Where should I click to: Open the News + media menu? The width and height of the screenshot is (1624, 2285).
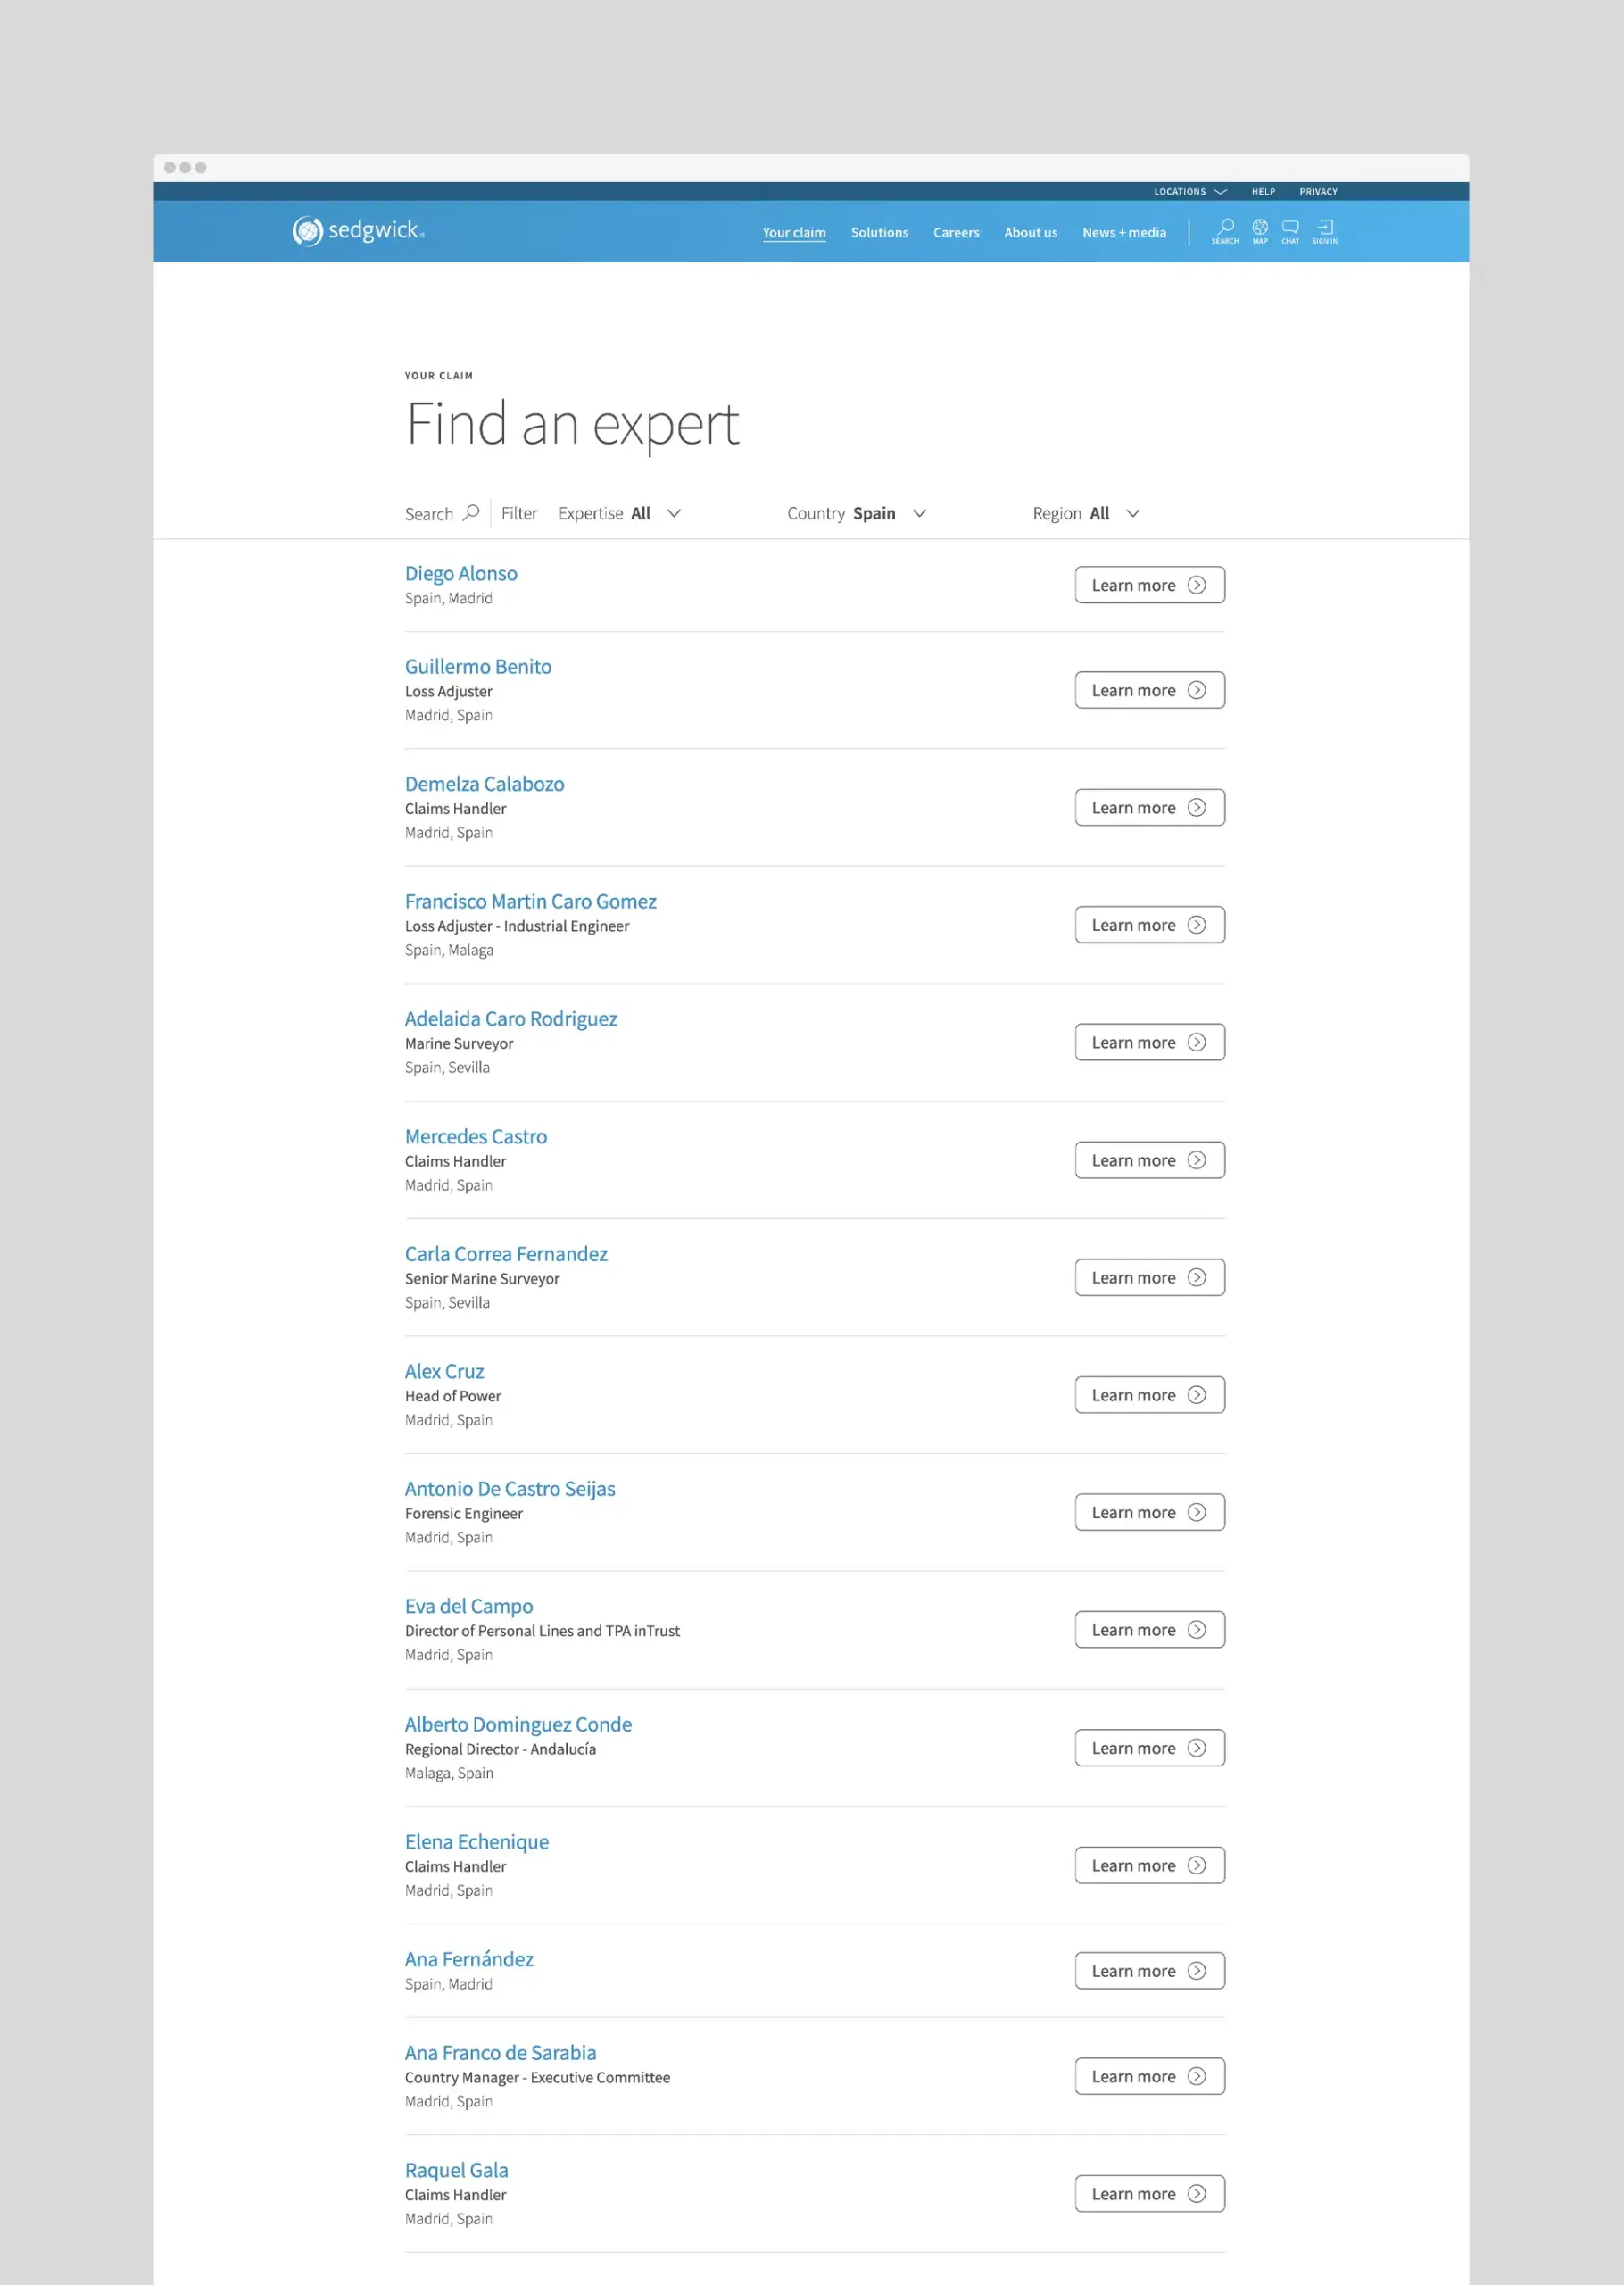coord(1124,232)
